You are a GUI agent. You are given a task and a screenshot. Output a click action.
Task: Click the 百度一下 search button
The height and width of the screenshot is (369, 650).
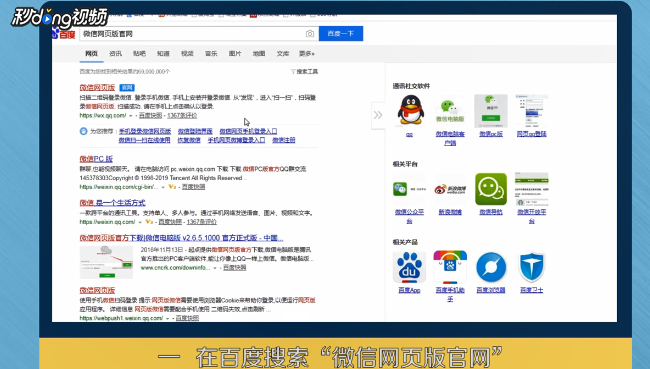pos(341,34)
